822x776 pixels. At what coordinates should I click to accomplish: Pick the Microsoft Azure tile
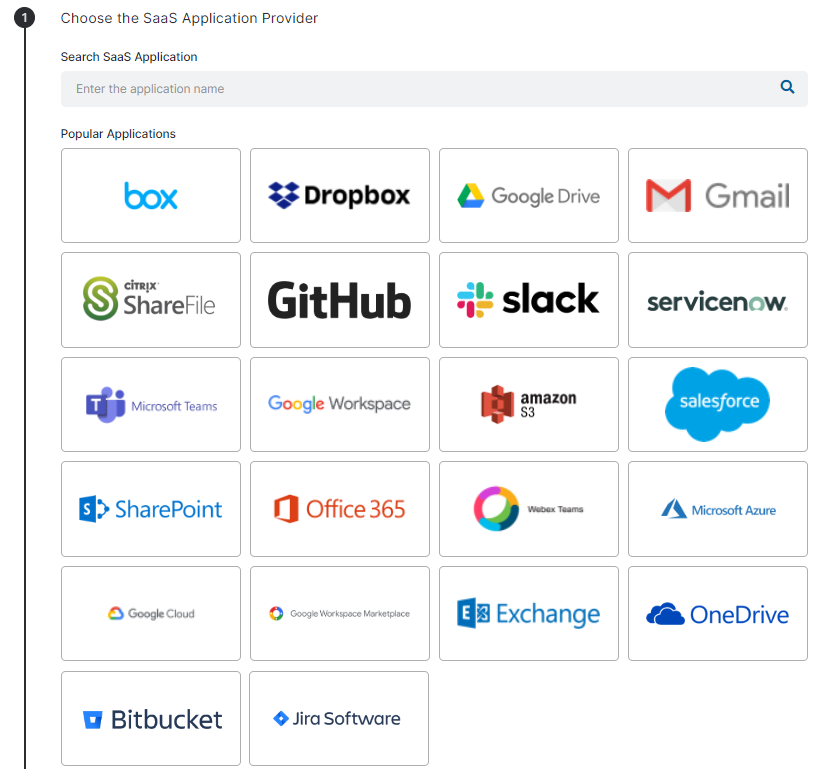(717, 508)
